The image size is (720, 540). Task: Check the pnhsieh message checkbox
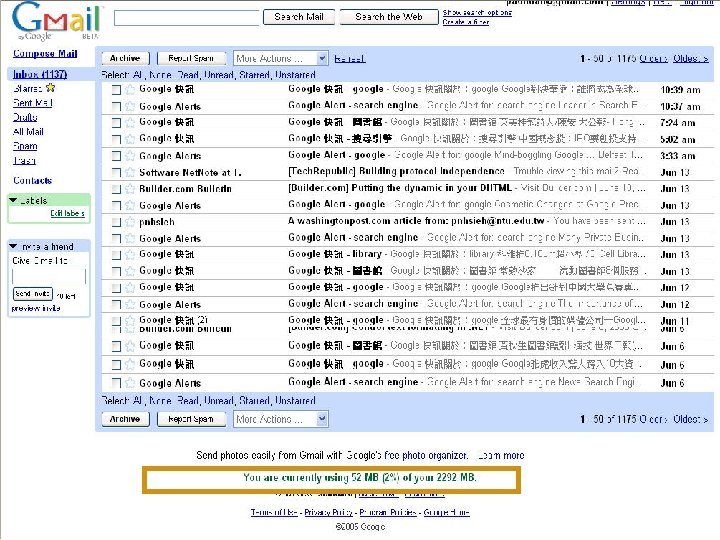(116, 223)
